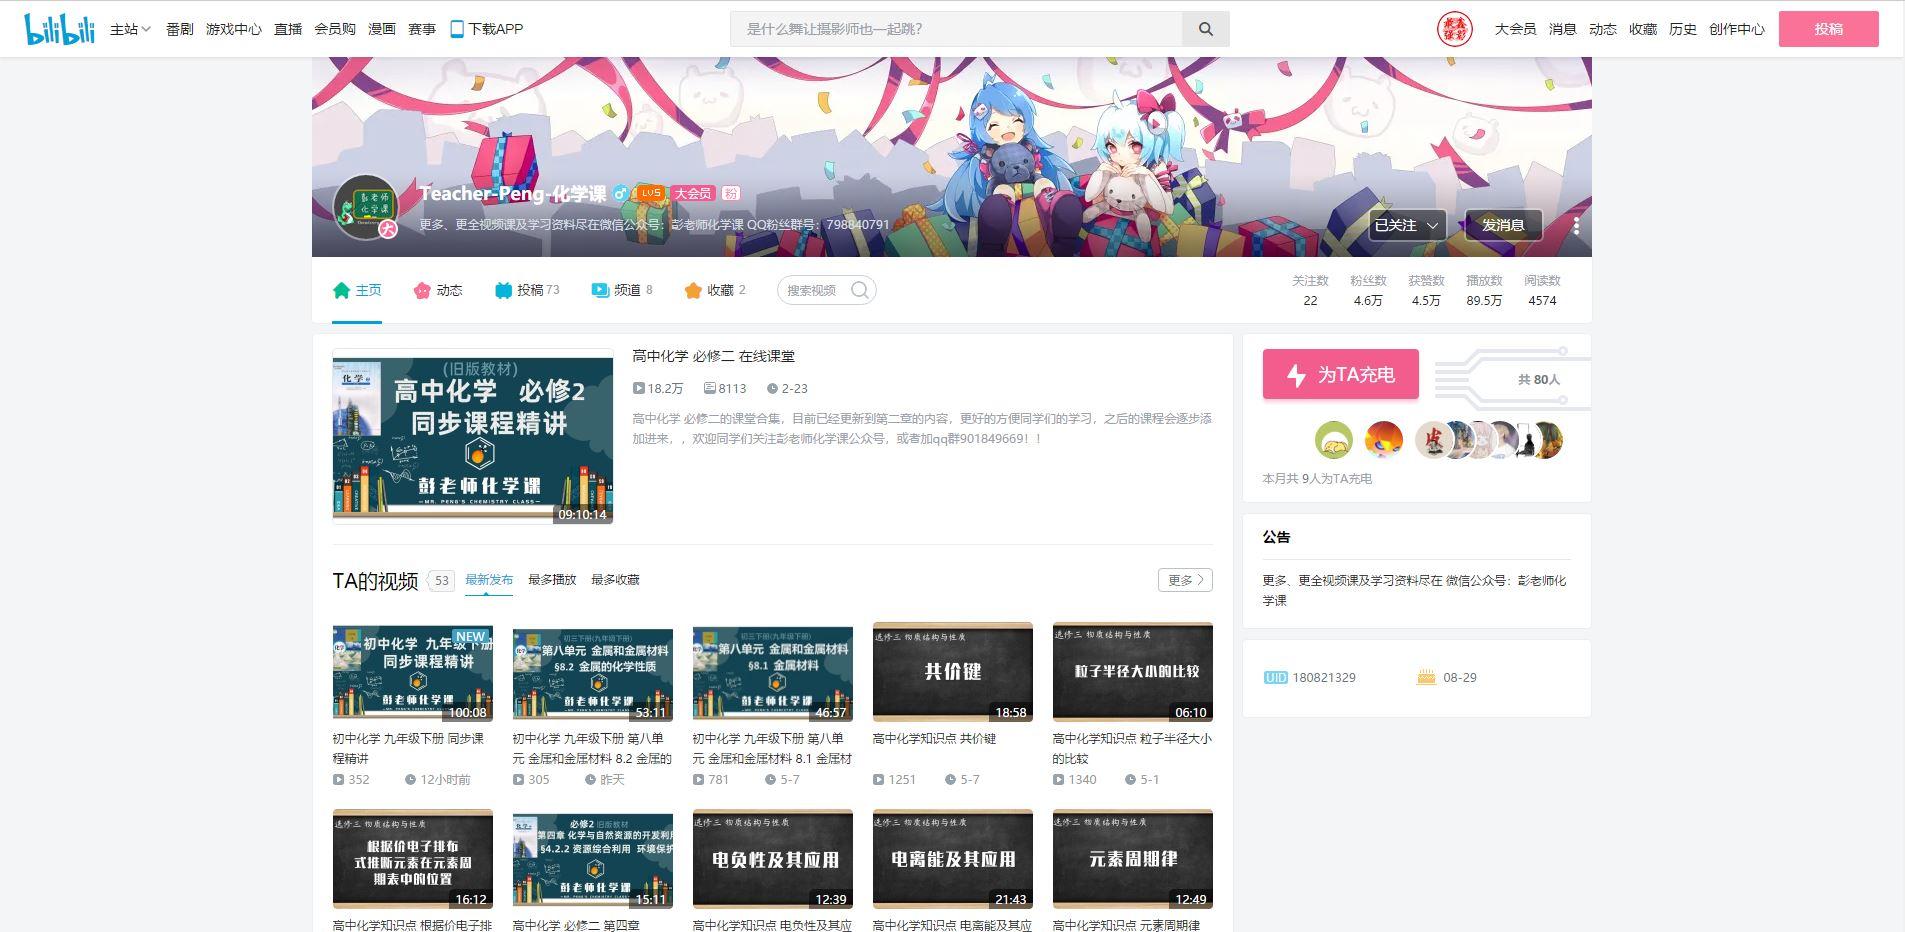Viewport: 1905px width, 932px height.
Task: Open the three-dot more menu on banner
Action: (1576, 226)
